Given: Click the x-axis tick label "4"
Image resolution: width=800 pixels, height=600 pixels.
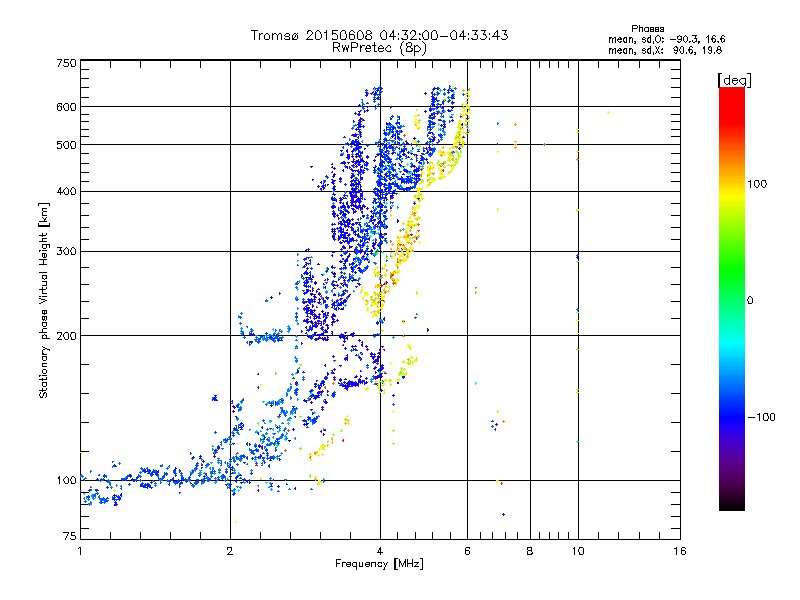Looking at the screenshot, I should click(380, 551).
